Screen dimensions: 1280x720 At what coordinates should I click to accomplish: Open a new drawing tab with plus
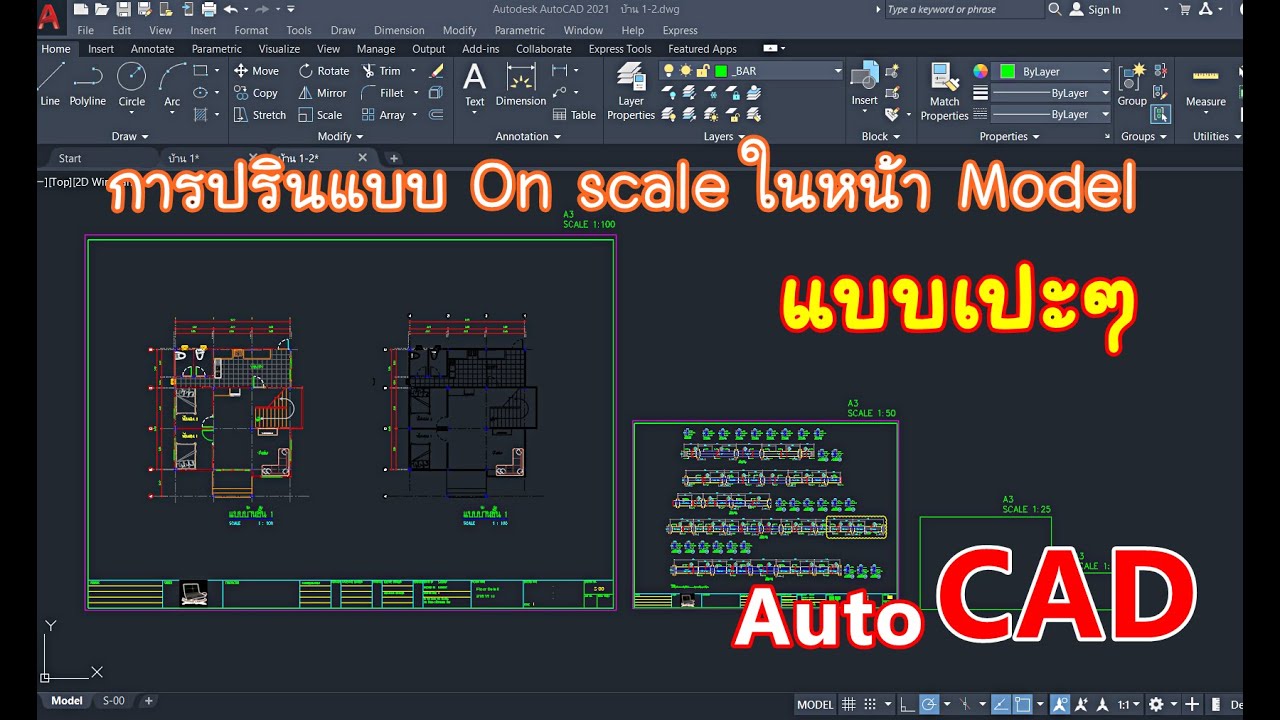pos(394,158)
